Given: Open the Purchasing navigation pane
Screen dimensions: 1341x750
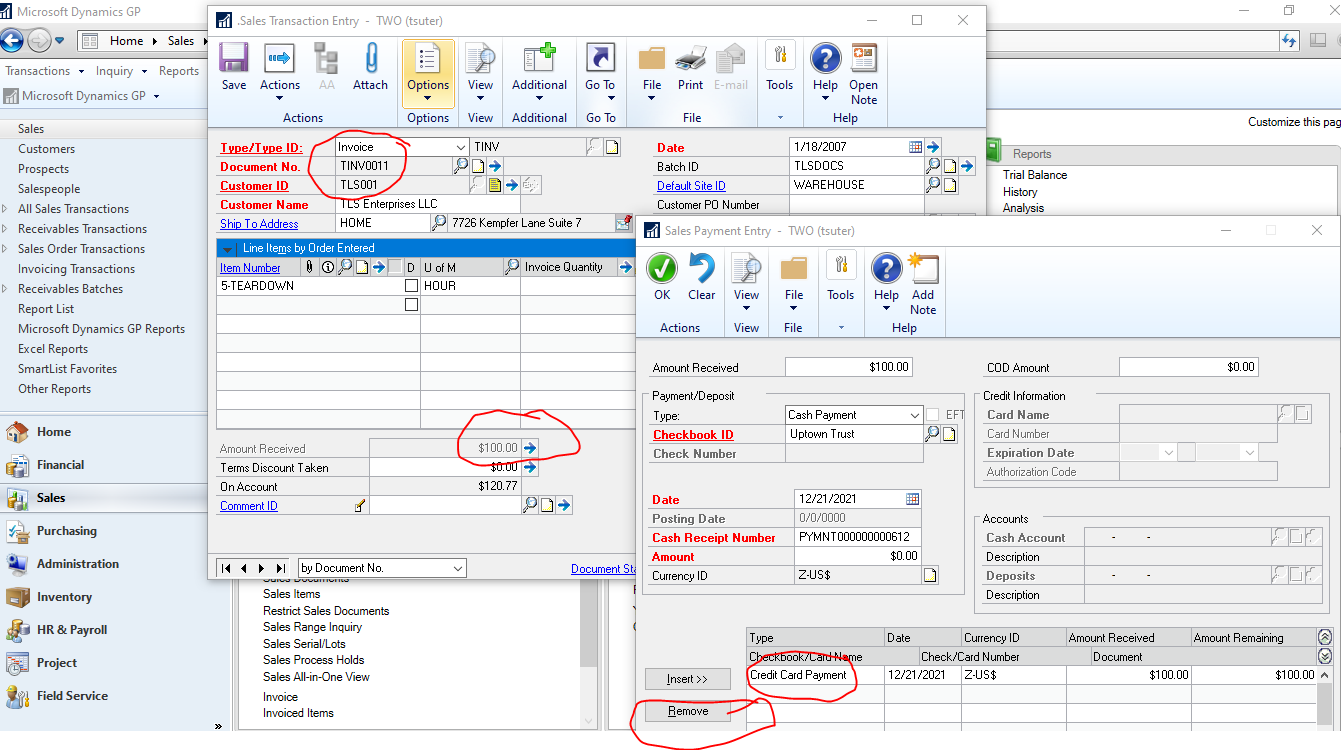Looking at the screenshot, I should 104,530.
